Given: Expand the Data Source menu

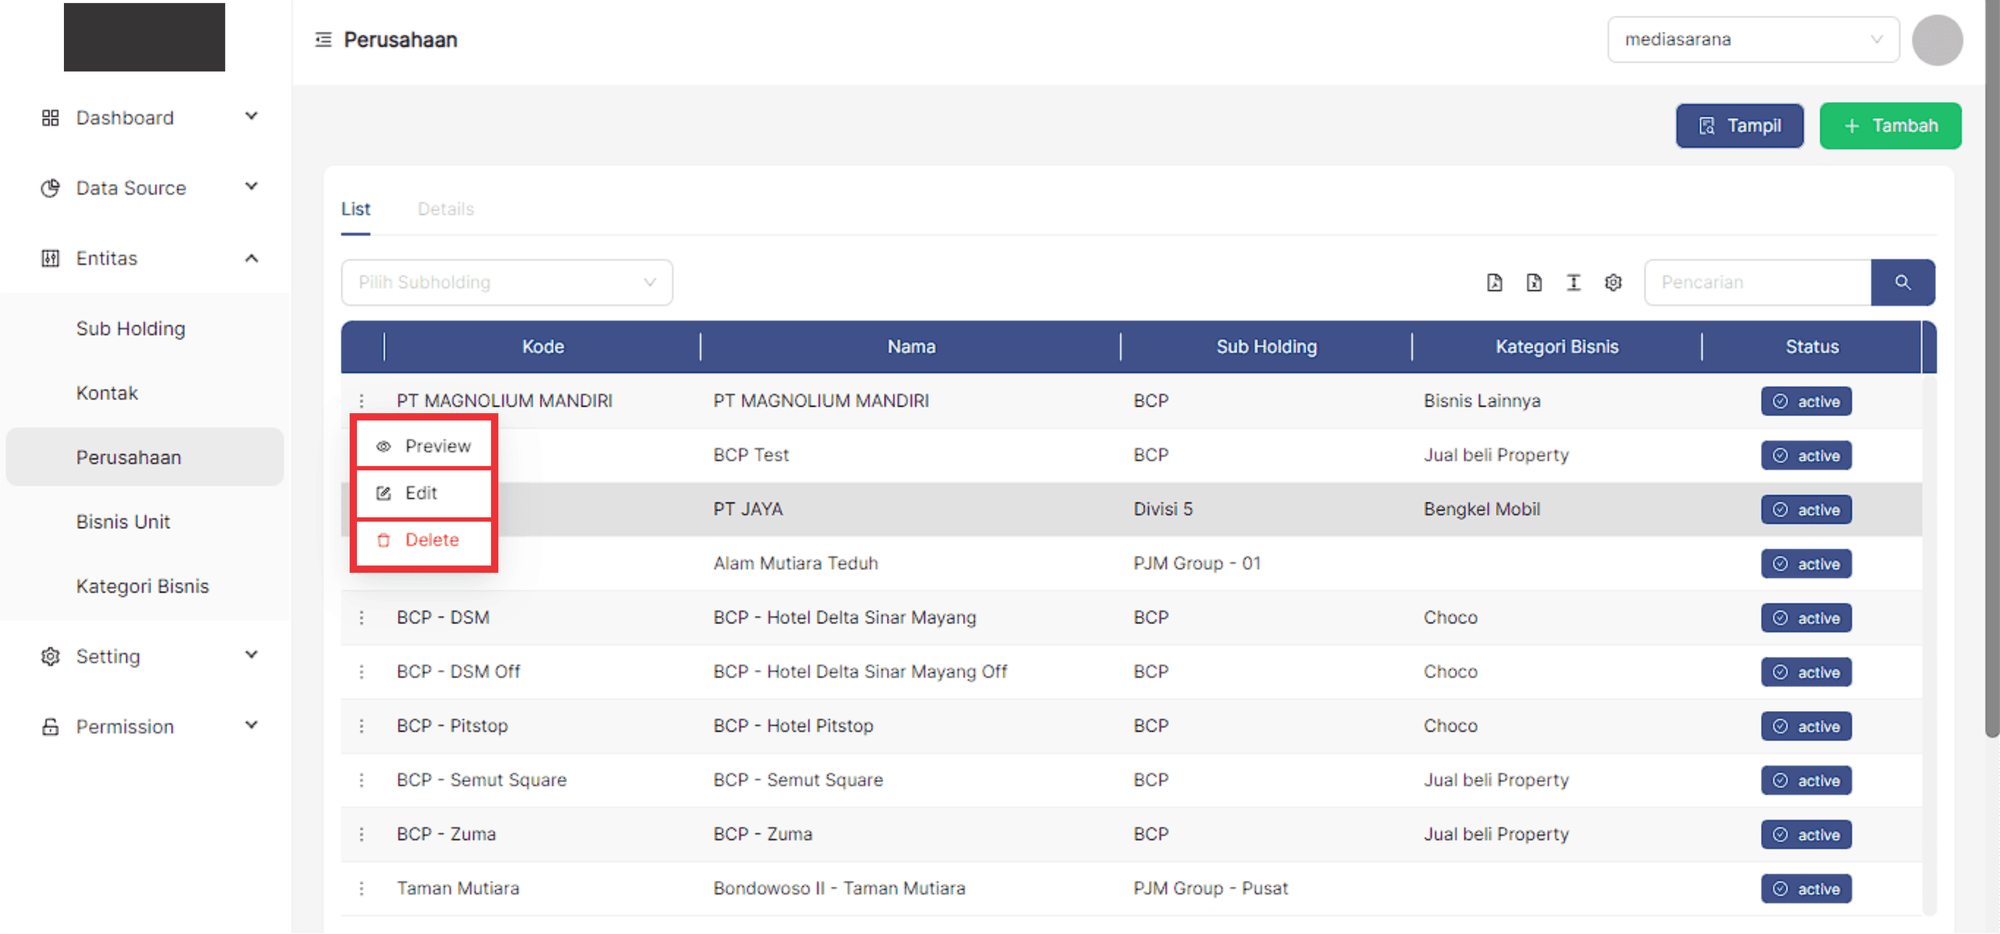Looking at the screenshot, I should 251,188.
